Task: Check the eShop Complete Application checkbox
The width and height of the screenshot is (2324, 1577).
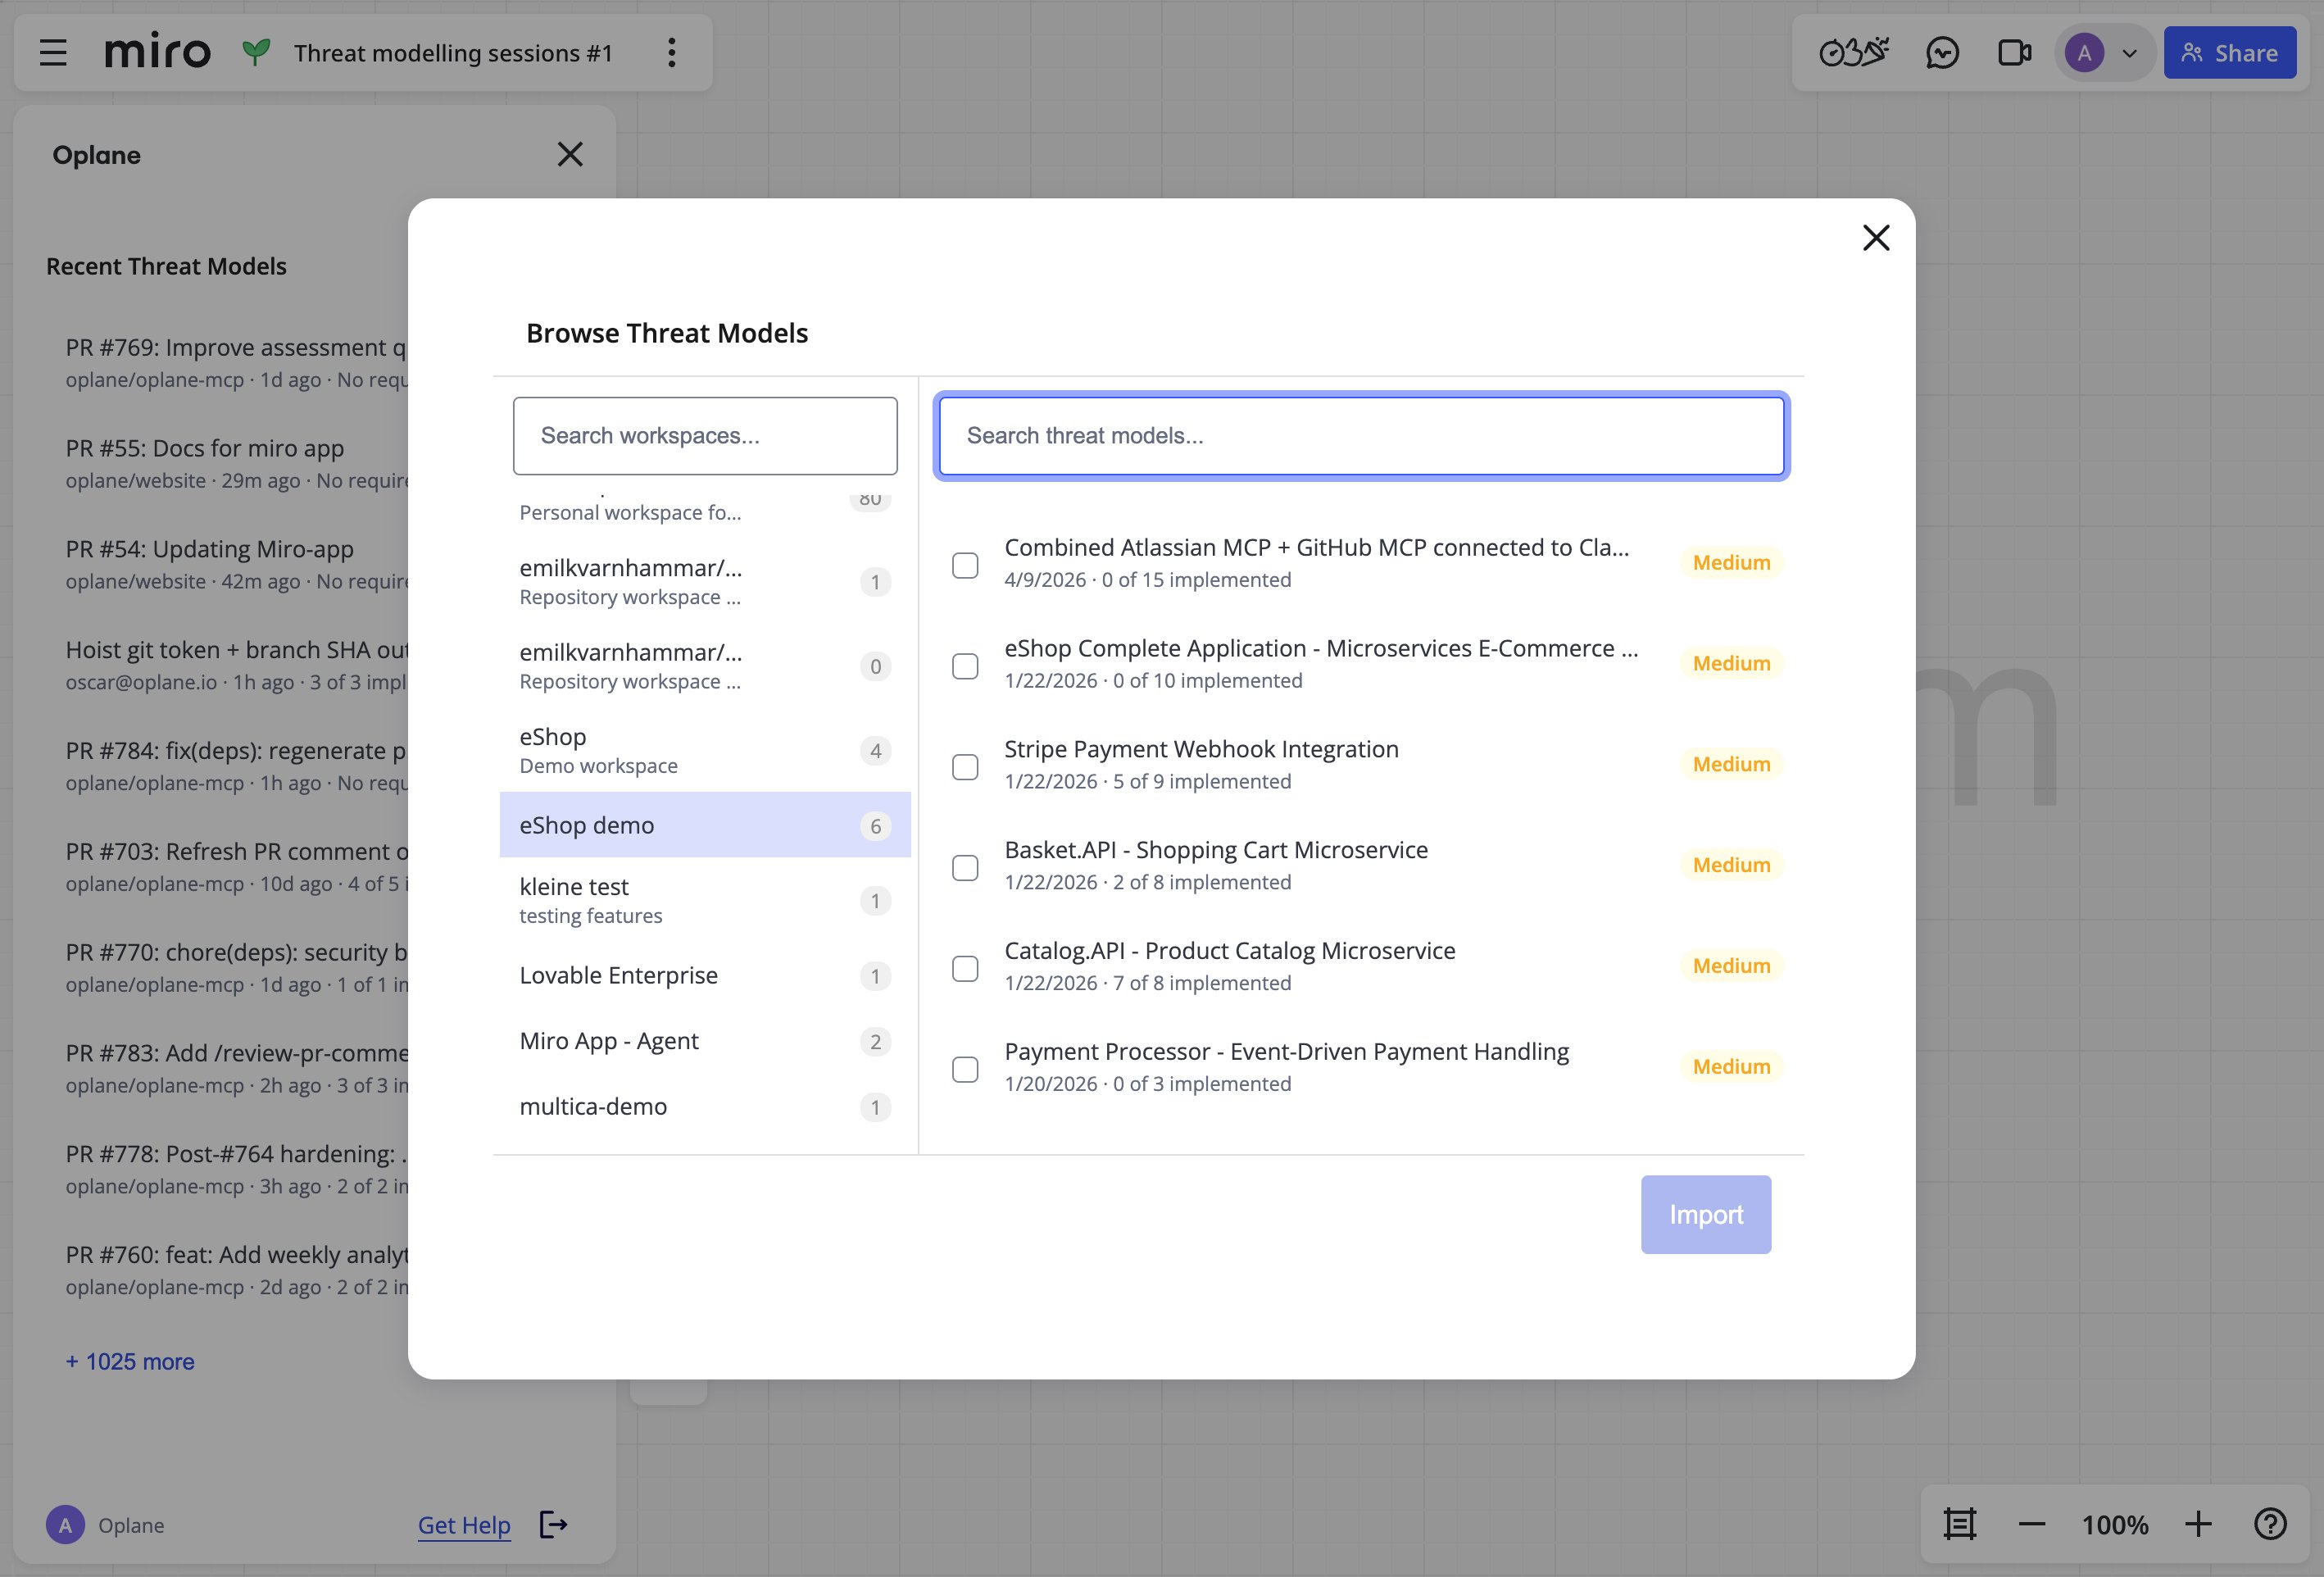Action: coord(965,666)
